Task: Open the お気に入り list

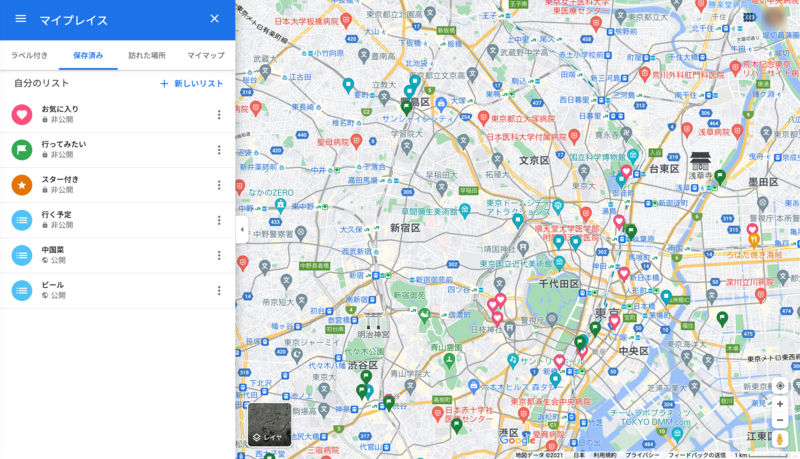Action: pos(117,115)
